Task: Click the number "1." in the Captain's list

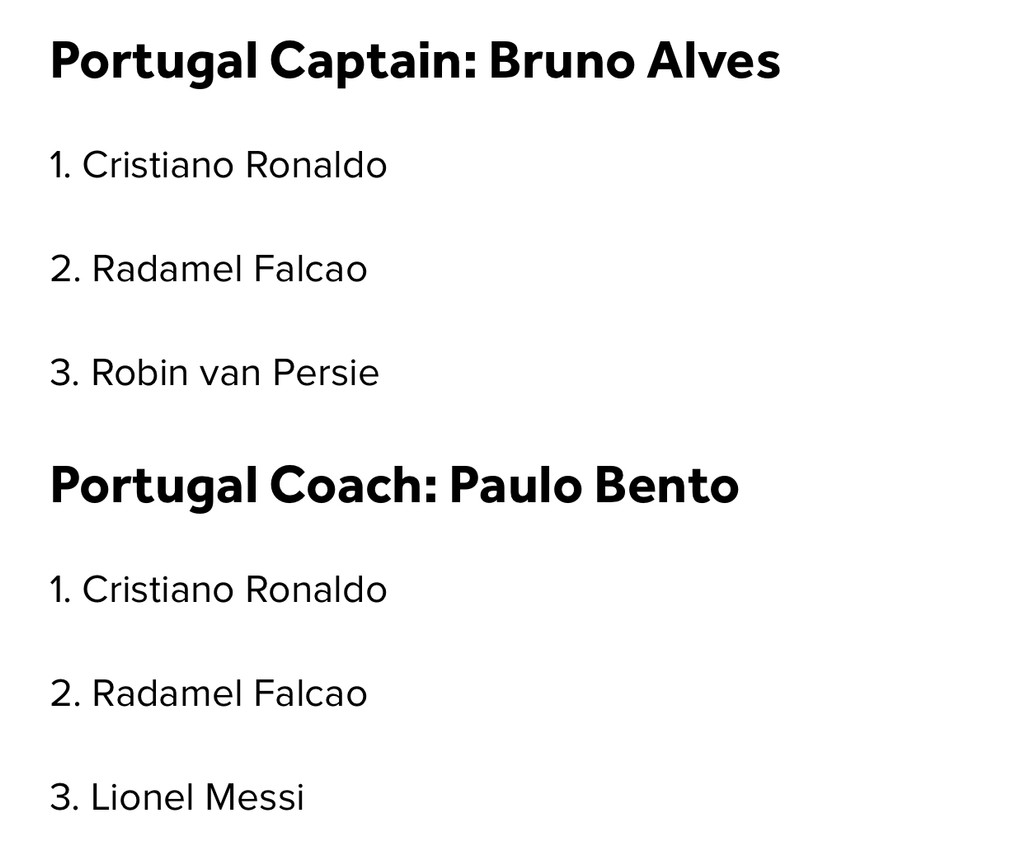Action: click(x=61, y=165)
